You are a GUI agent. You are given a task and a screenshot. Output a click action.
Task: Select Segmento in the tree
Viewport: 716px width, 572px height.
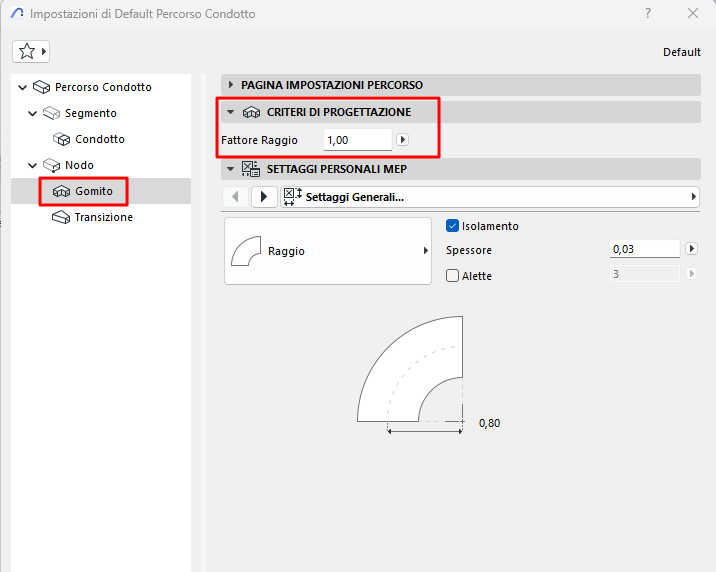(x=90, y=113)
